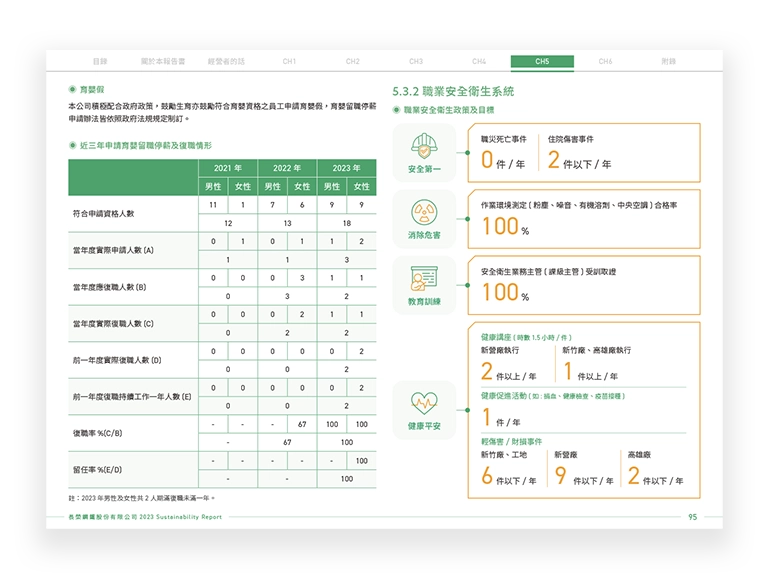The width and height of the screenshot is (768, 579).
Task: Open the 目錄 tab
Action: [100, 61]
